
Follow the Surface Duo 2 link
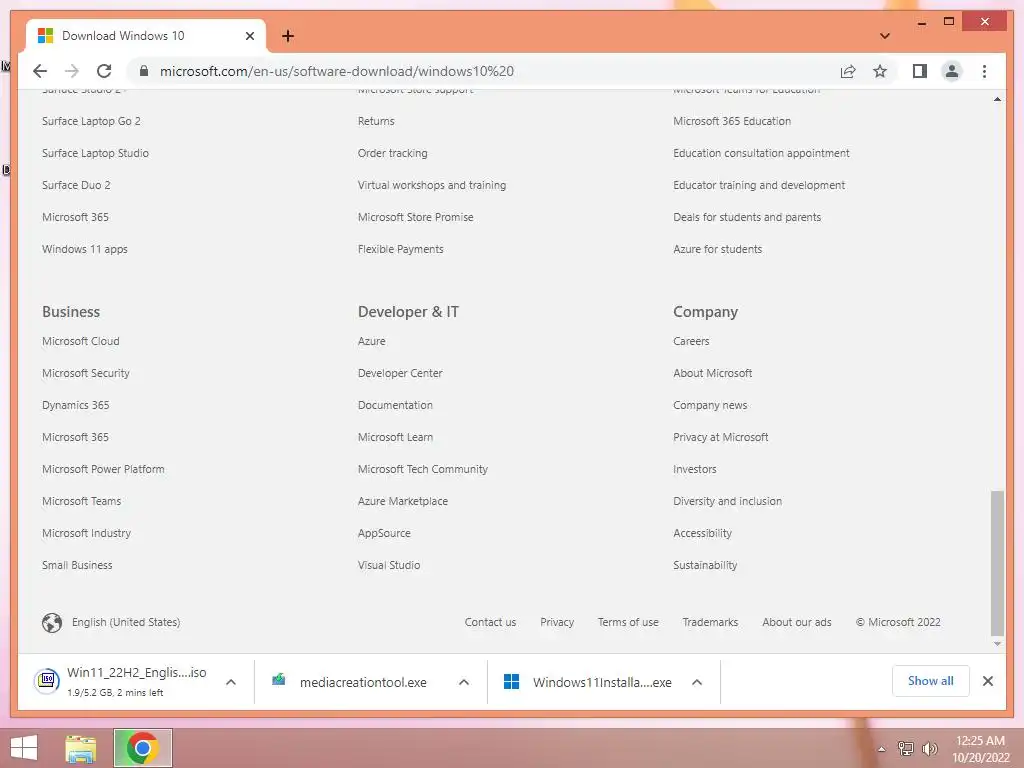(76, 185)
